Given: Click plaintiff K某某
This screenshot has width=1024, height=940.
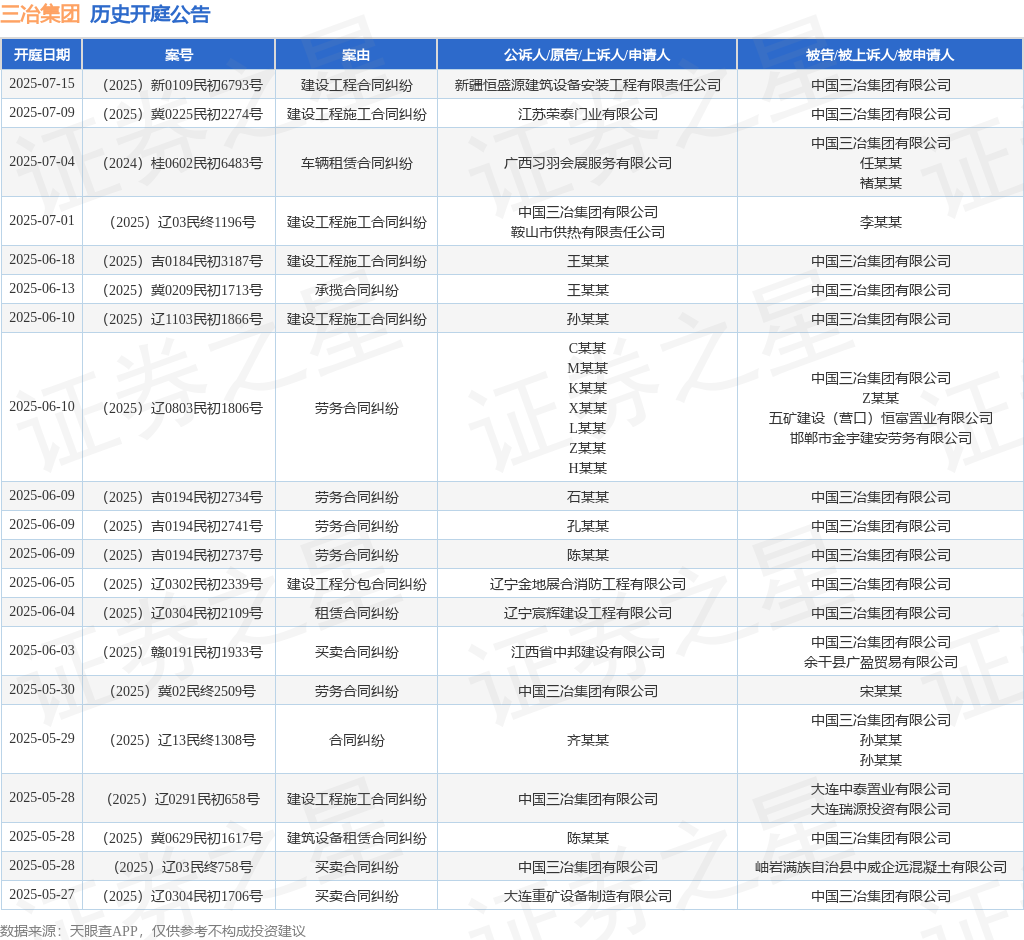Looking at the screenshot, I should 587,388.
